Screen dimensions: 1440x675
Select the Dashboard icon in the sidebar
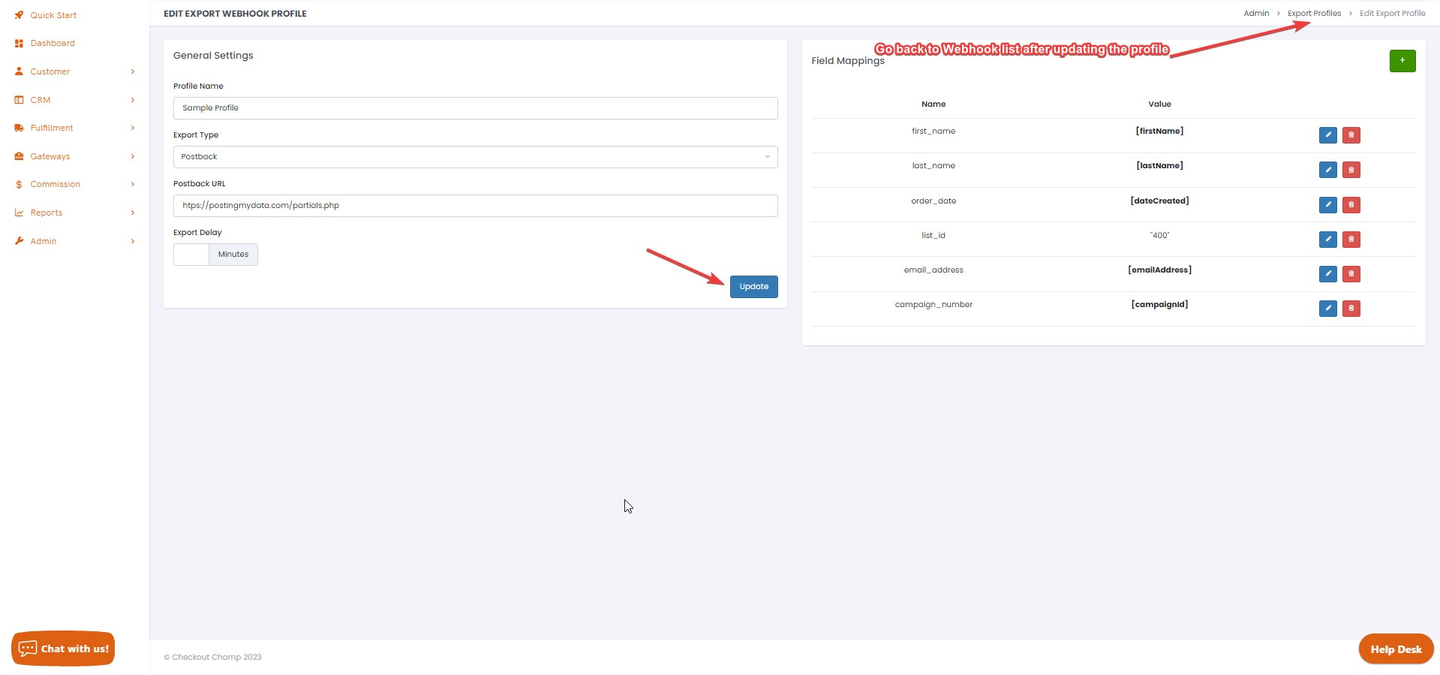click(x=16, y=43)
